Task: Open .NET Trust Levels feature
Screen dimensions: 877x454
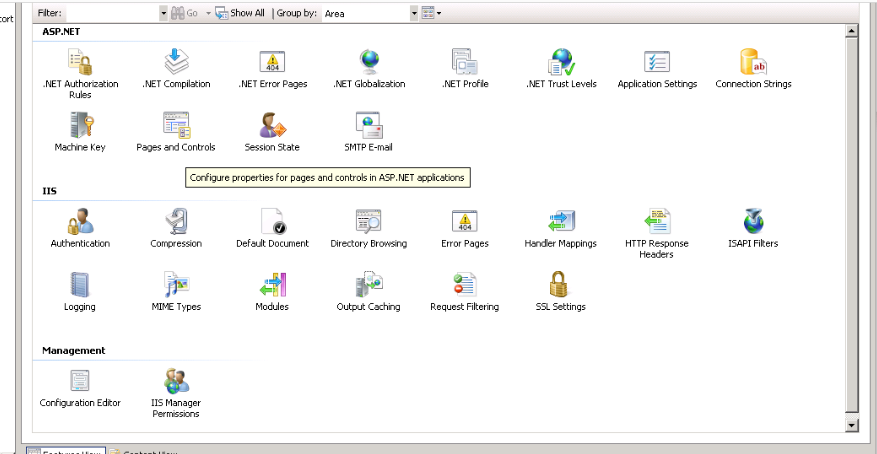Action: point(561,68)
